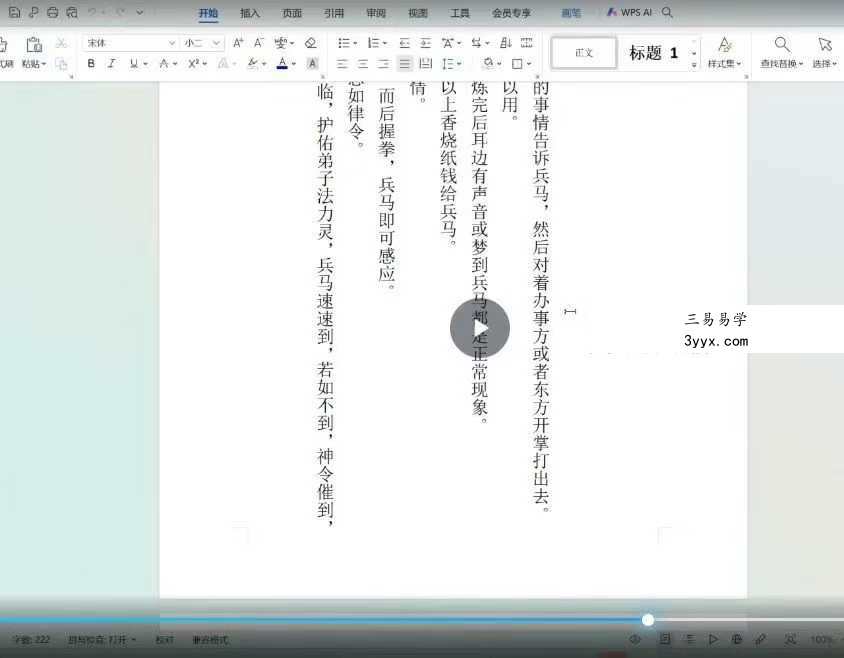Click the video play button overlay
This screenshot has height=658, width=844.
480,328
